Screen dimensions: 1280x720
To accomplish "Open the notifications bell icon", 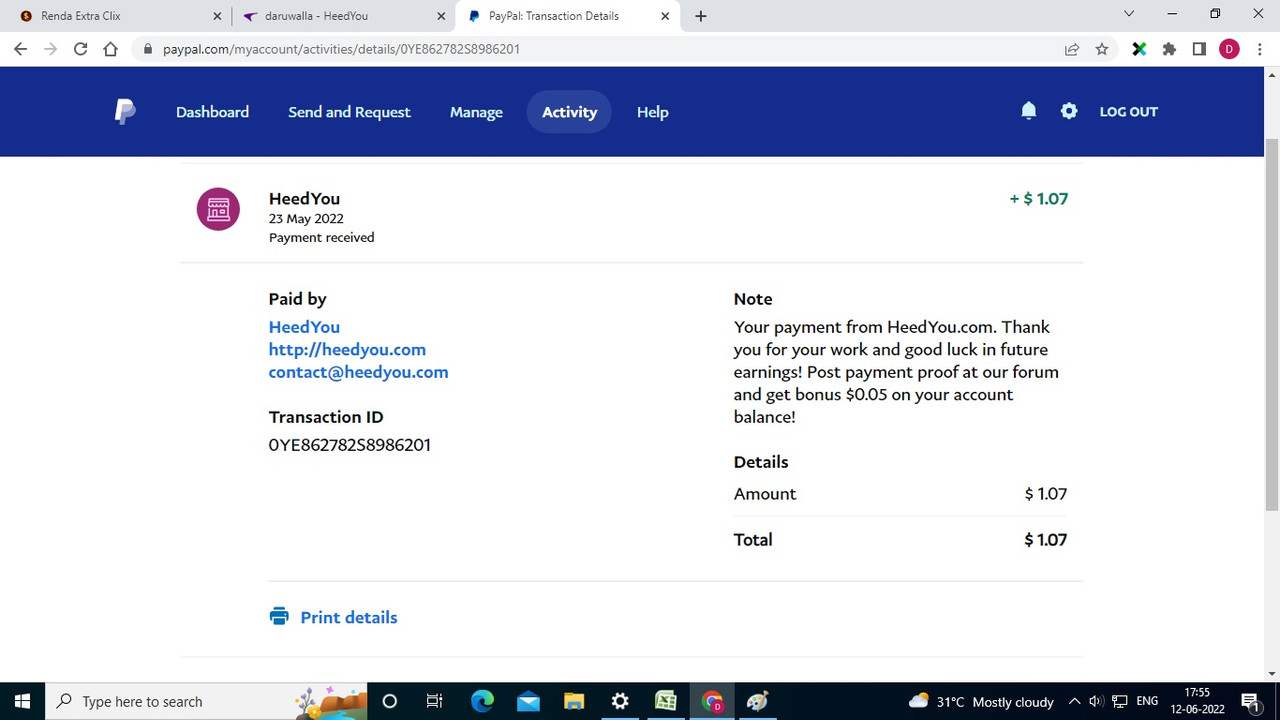I will click(1028, 111).
